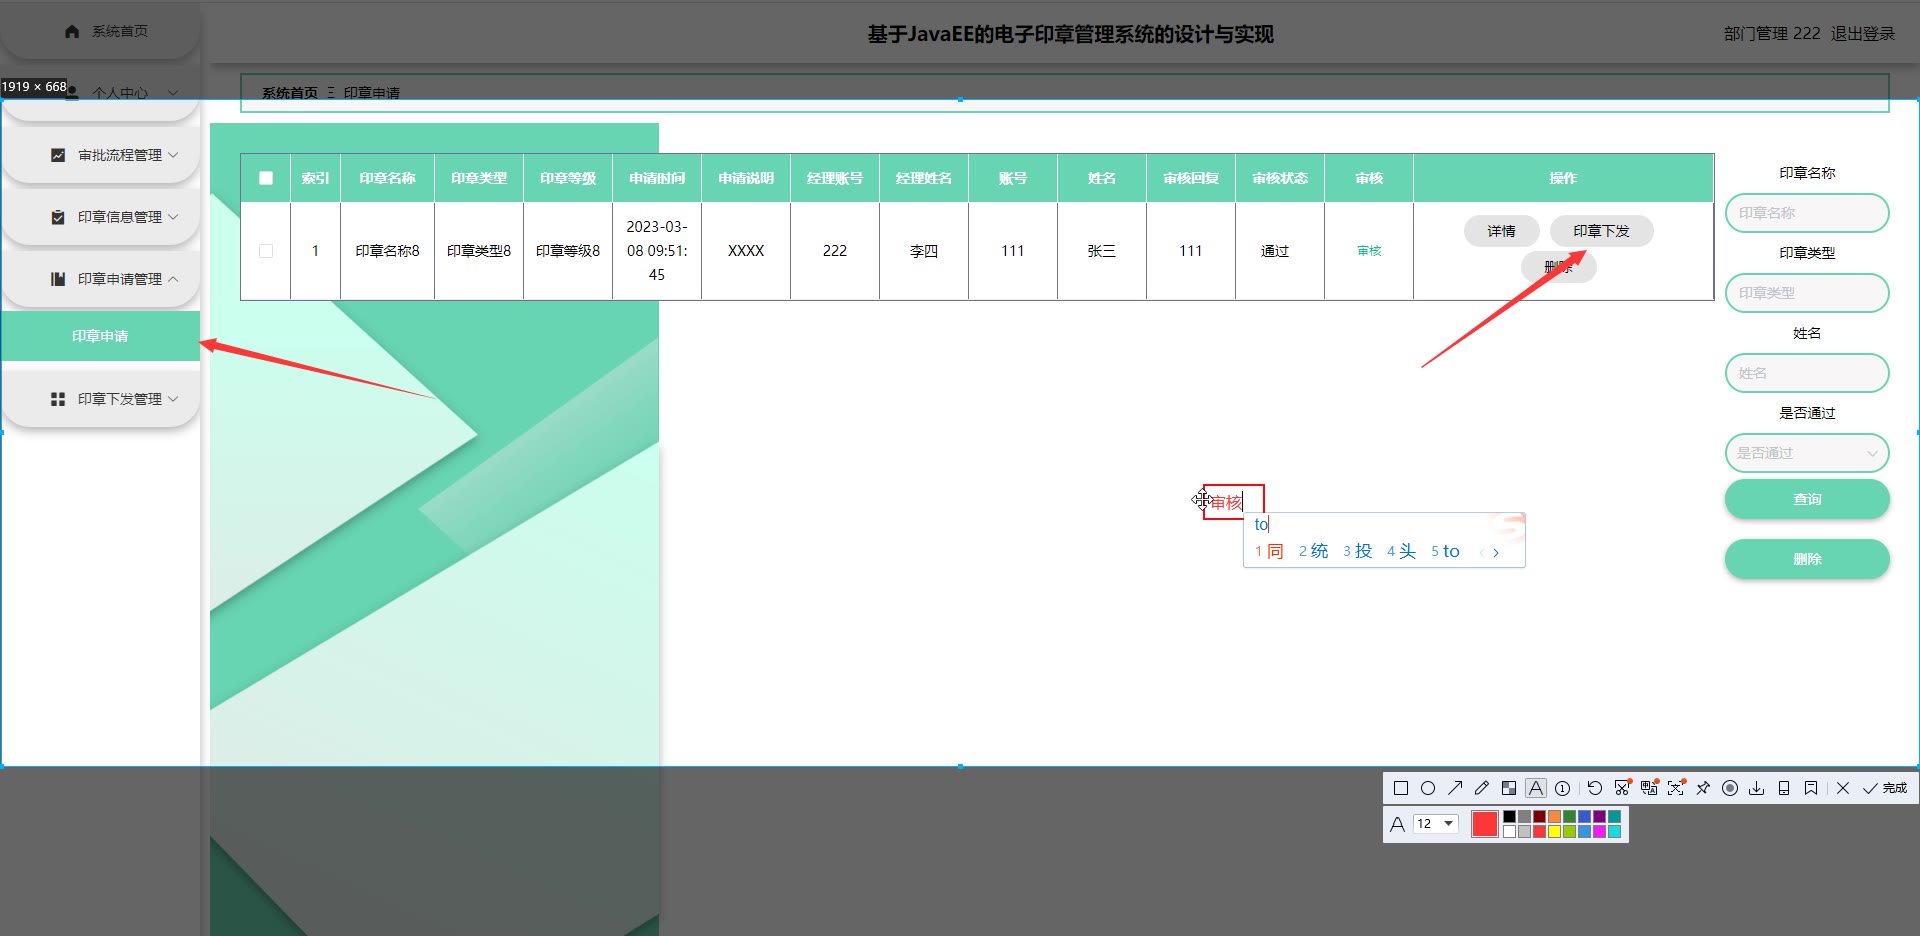Click the 退出登录 link
Screen dimensions: 1920x936
point(1863,34)
